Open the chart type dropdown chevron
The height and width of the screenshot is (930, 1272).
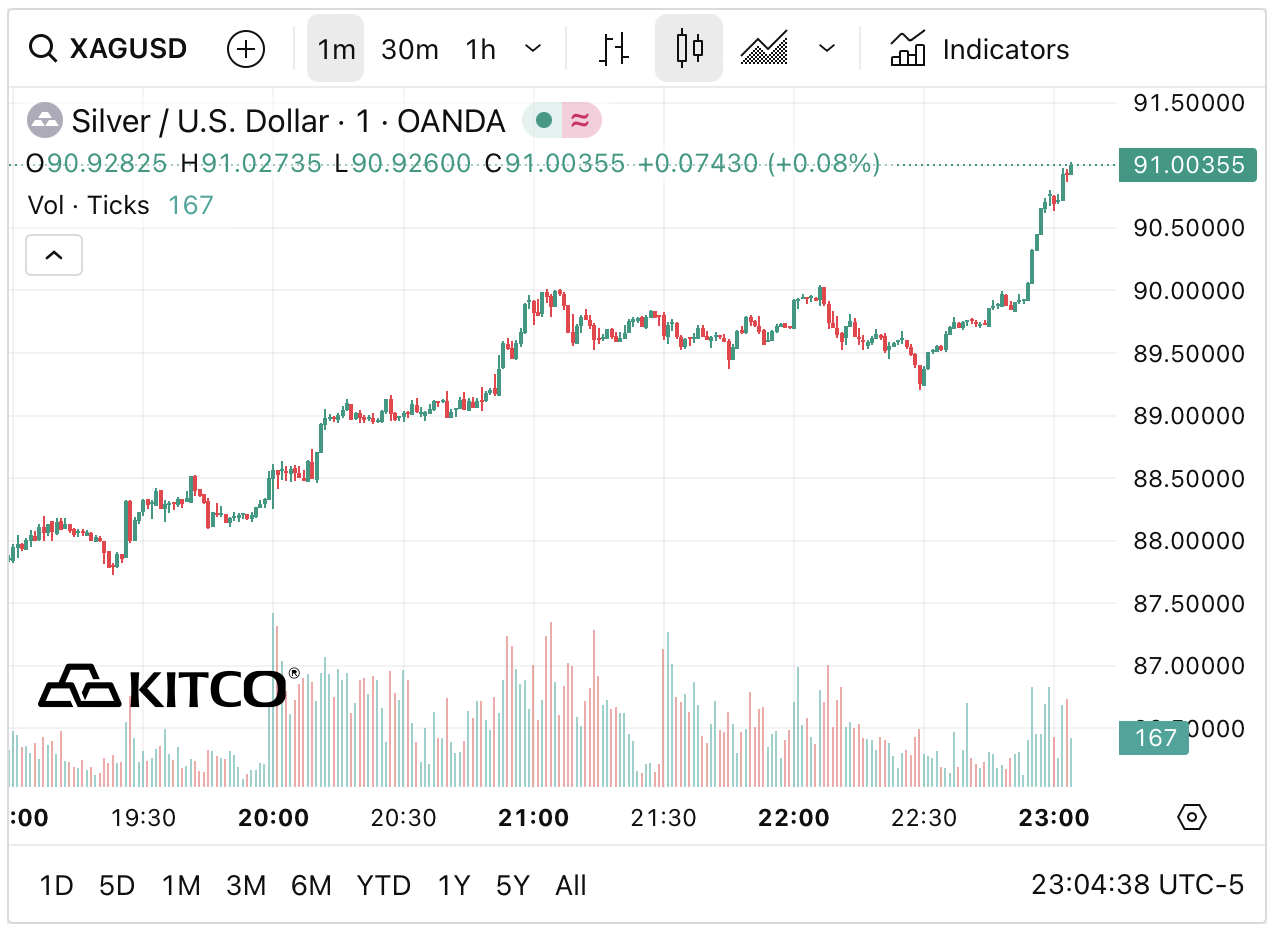click(x=827, y=47)
